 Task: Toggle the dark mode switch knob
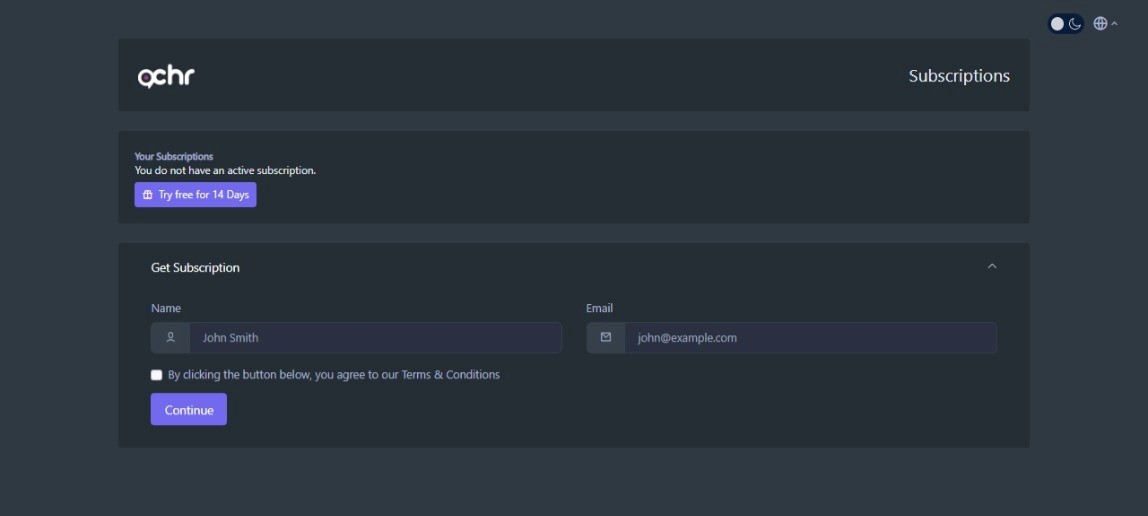1058,24
